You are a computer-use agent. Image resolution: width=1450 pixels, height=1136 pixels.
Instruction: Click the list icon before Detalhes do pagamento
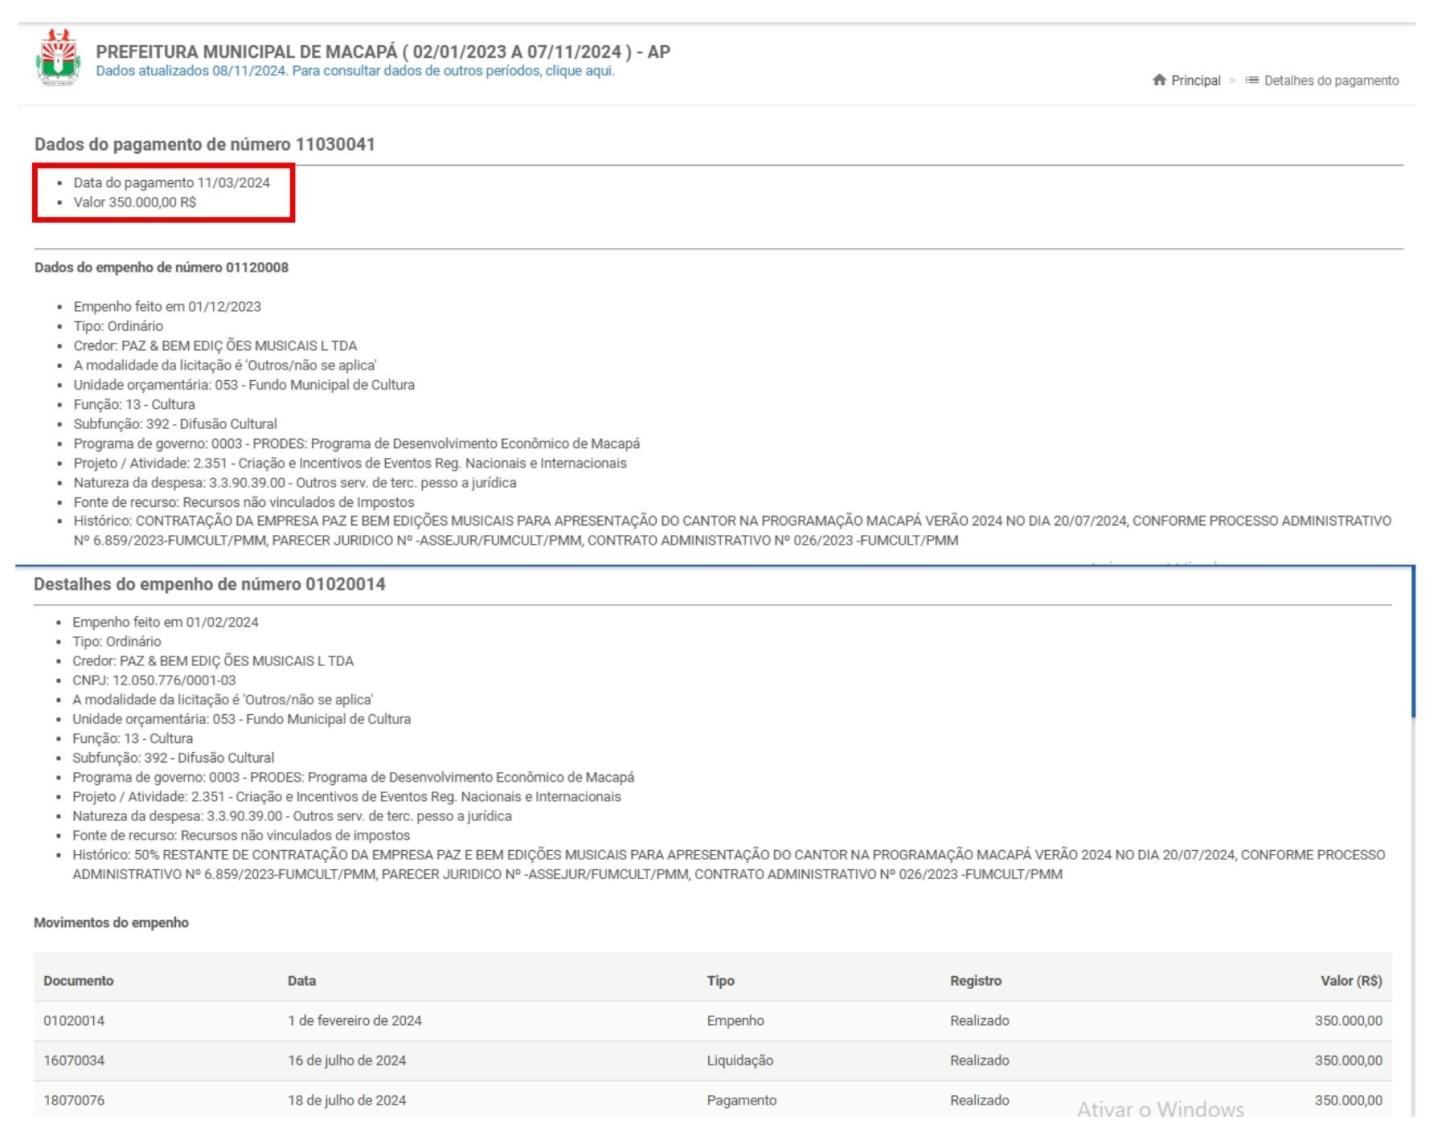point(1251,80)
